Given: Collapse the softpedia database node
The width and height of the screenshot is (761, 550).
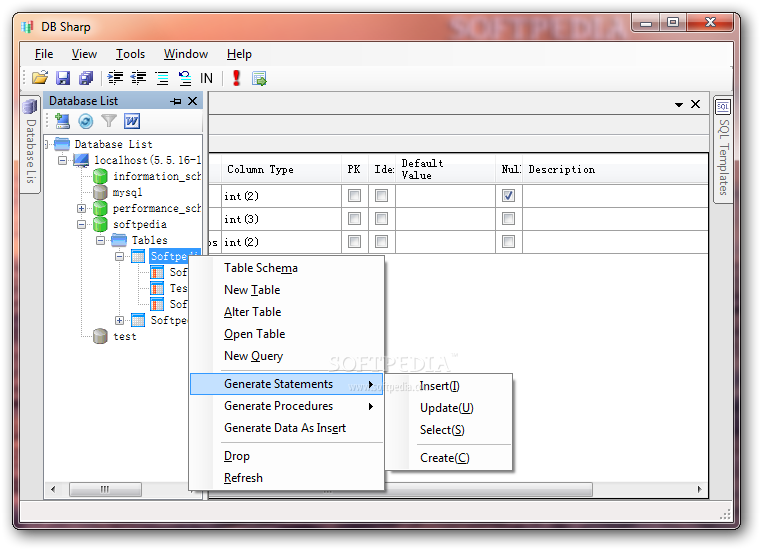Looking at the screenshot, I should (81, 224).
